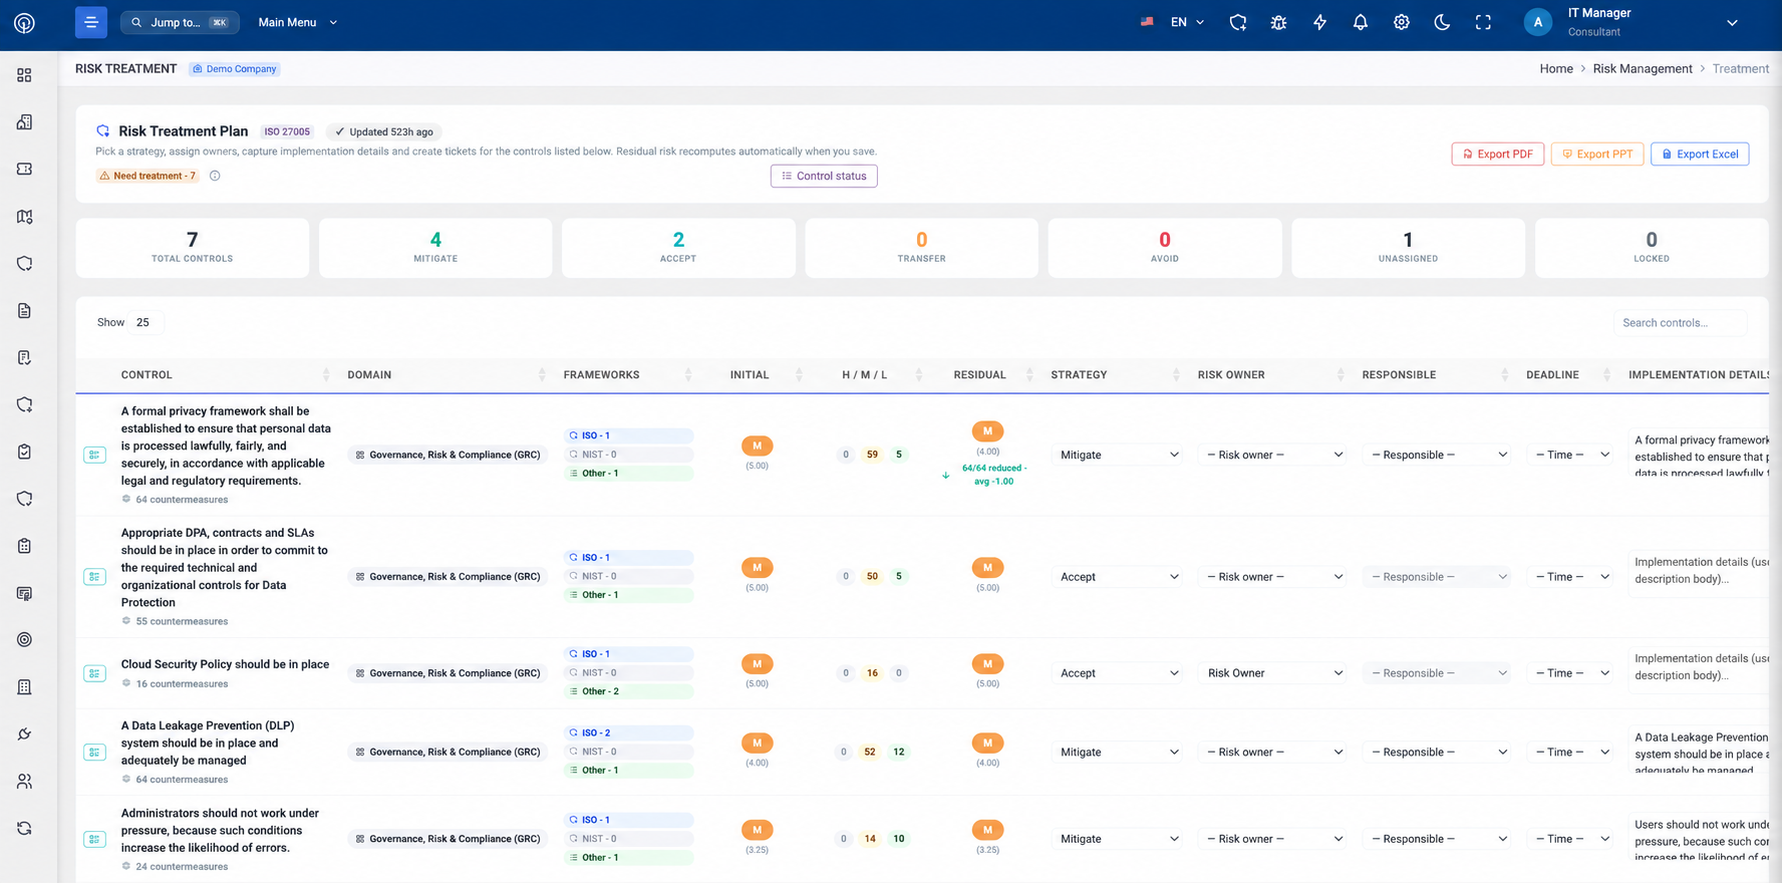
Task: Open Risk owner dropdown for DPA contracts row
Action: pyautogui.click(x=1272, y=577)
